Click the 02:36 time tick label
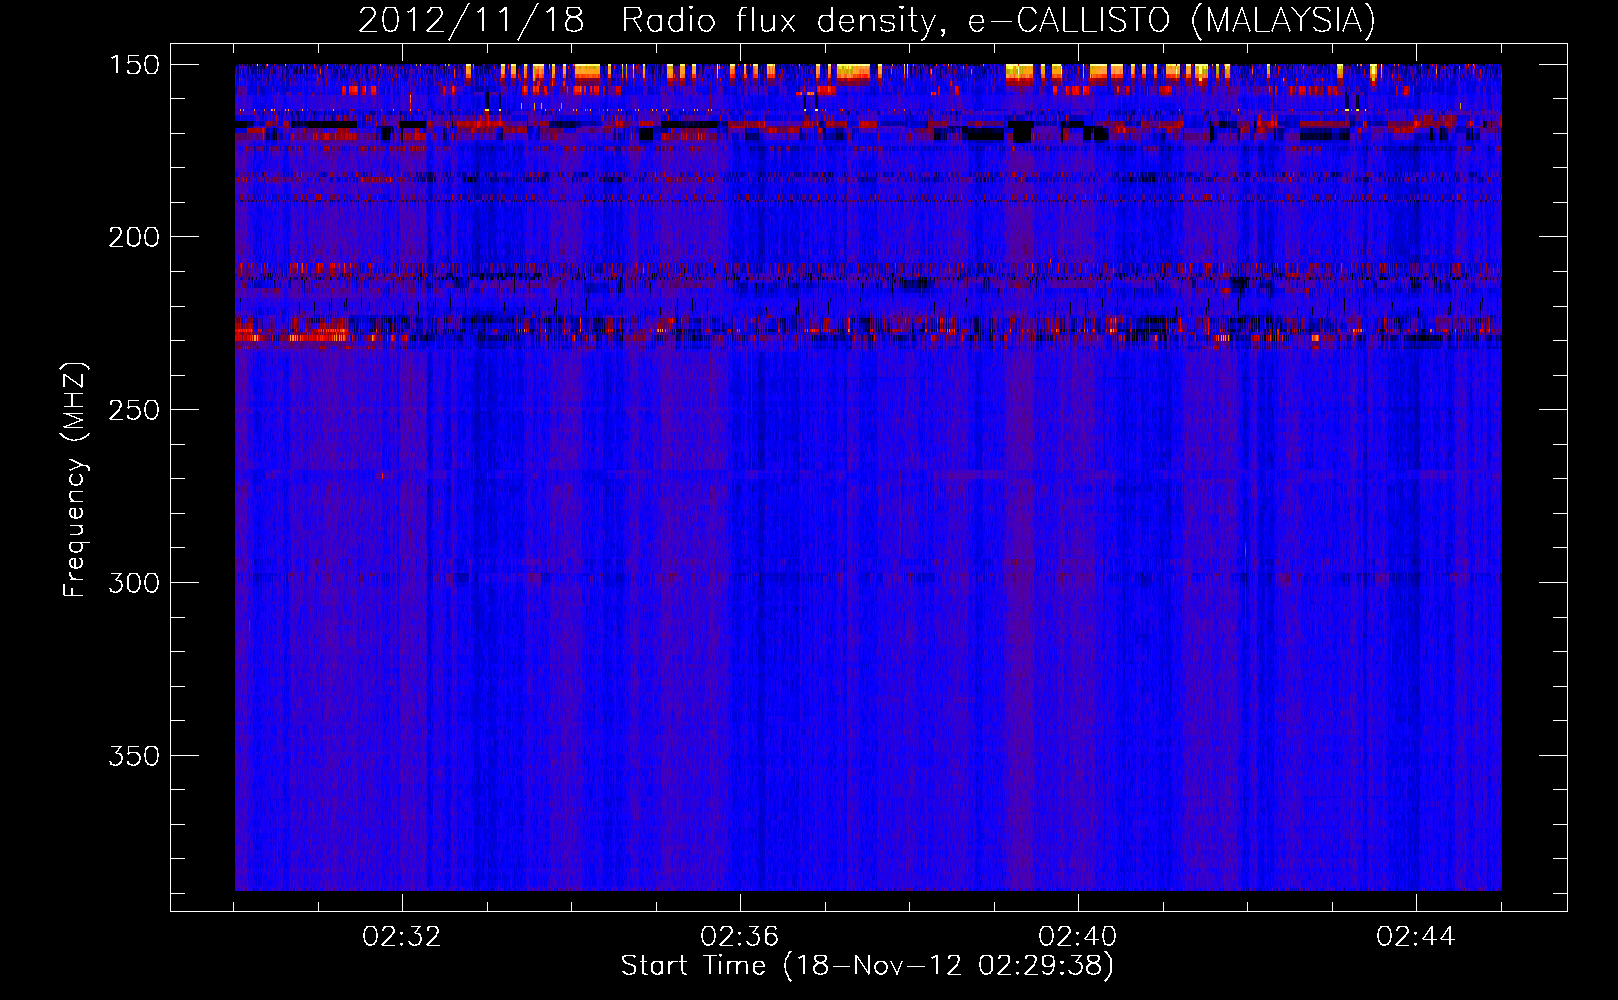The height and width of the screenshot is (1000, 1618). tap(740, 937)
